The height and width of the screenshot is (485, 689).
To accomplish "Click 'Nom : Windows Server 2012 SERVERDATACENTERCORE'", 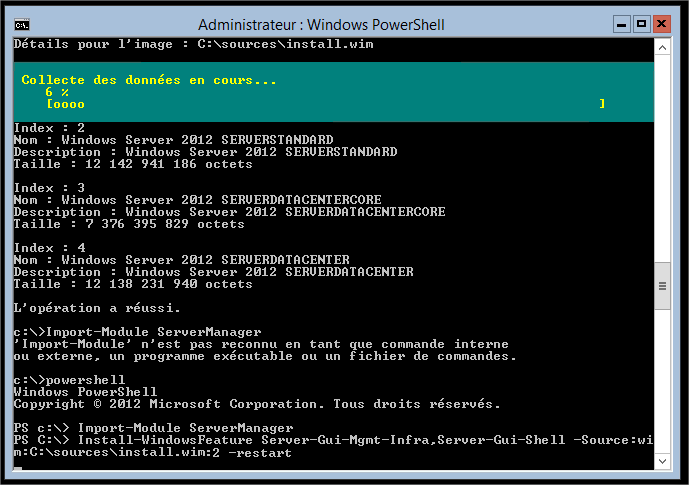I will (197, 200).
